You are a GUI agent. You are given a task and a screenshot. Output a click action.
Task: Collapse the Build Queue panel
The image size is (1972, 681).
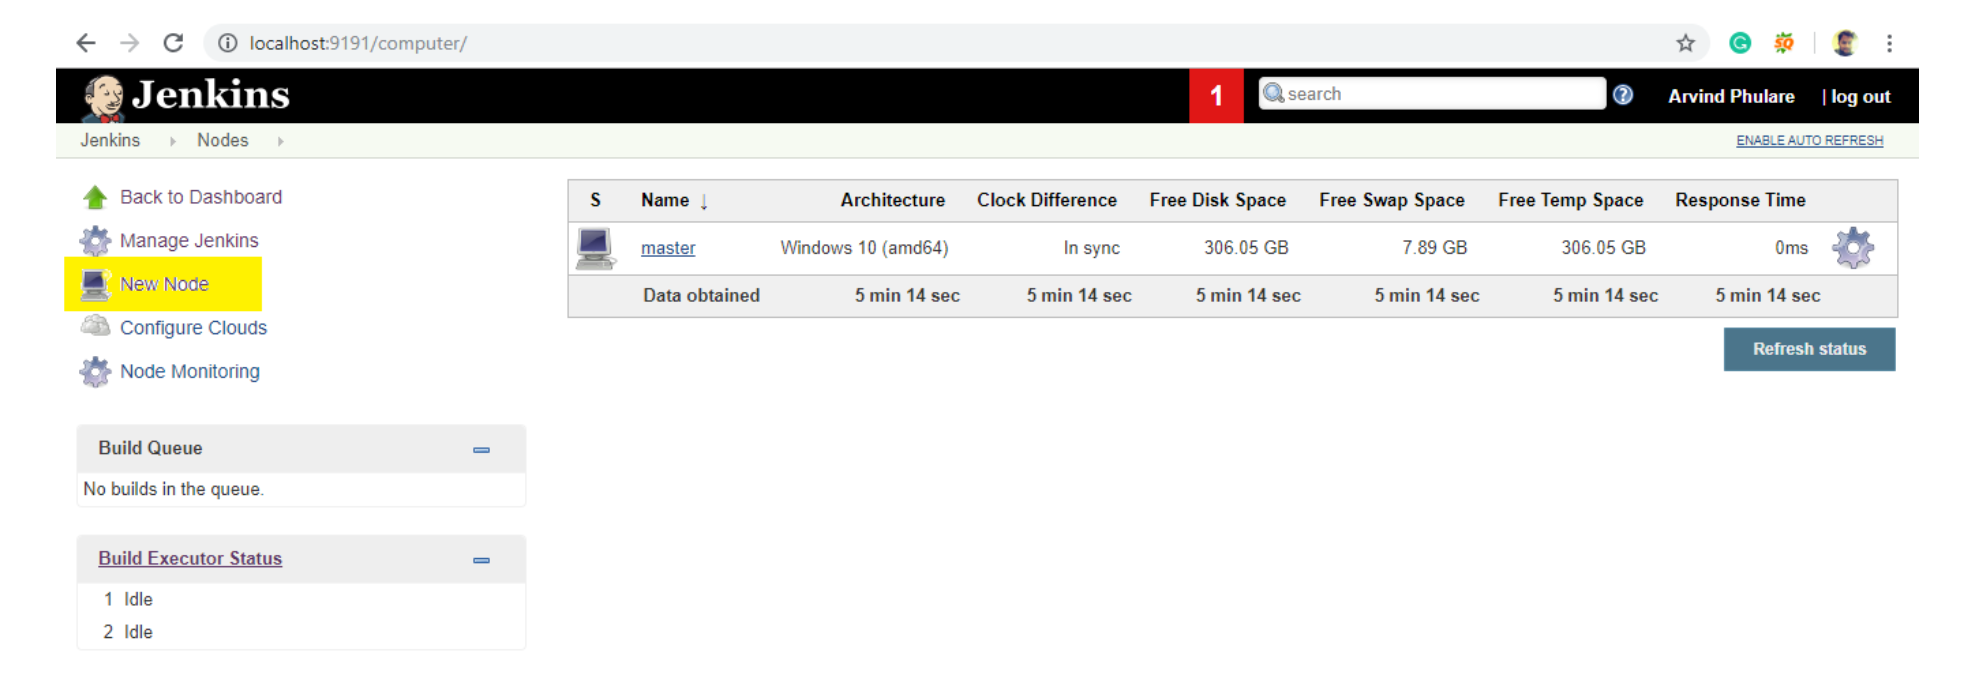pyautogui.click(x=481, y=450)
